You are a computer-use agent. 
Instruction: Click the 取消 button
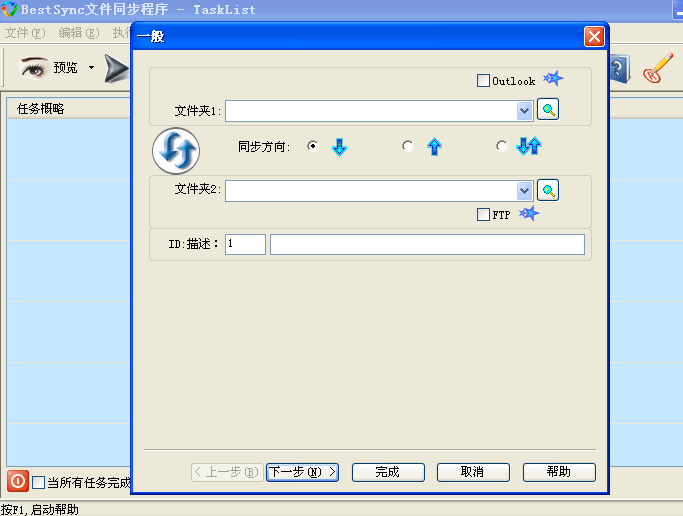pos(473,472)
